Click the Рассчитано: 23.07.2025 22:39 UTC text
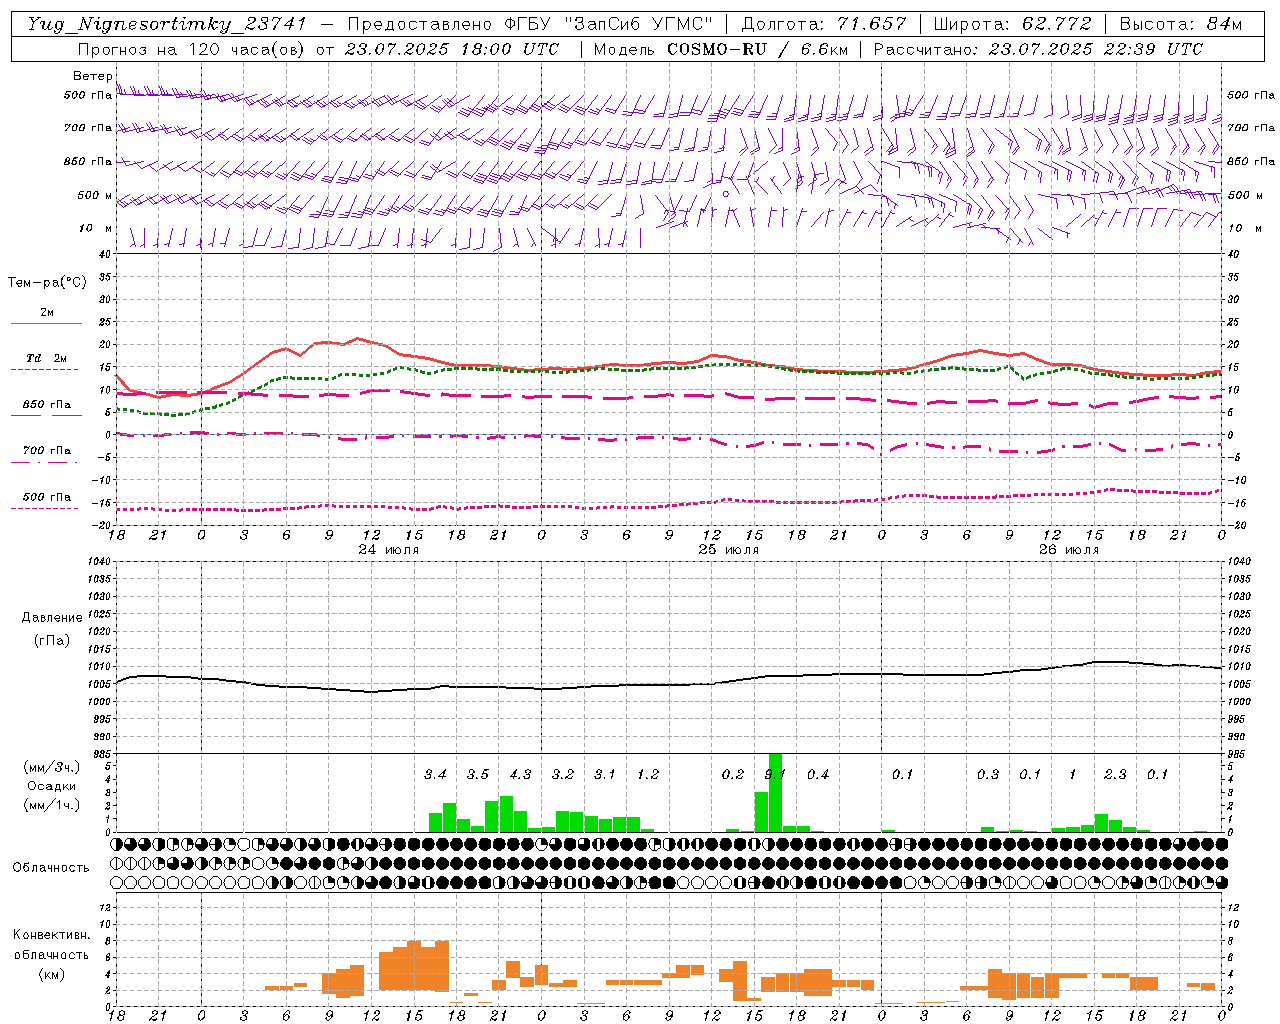 click(x=1038, y=49)
